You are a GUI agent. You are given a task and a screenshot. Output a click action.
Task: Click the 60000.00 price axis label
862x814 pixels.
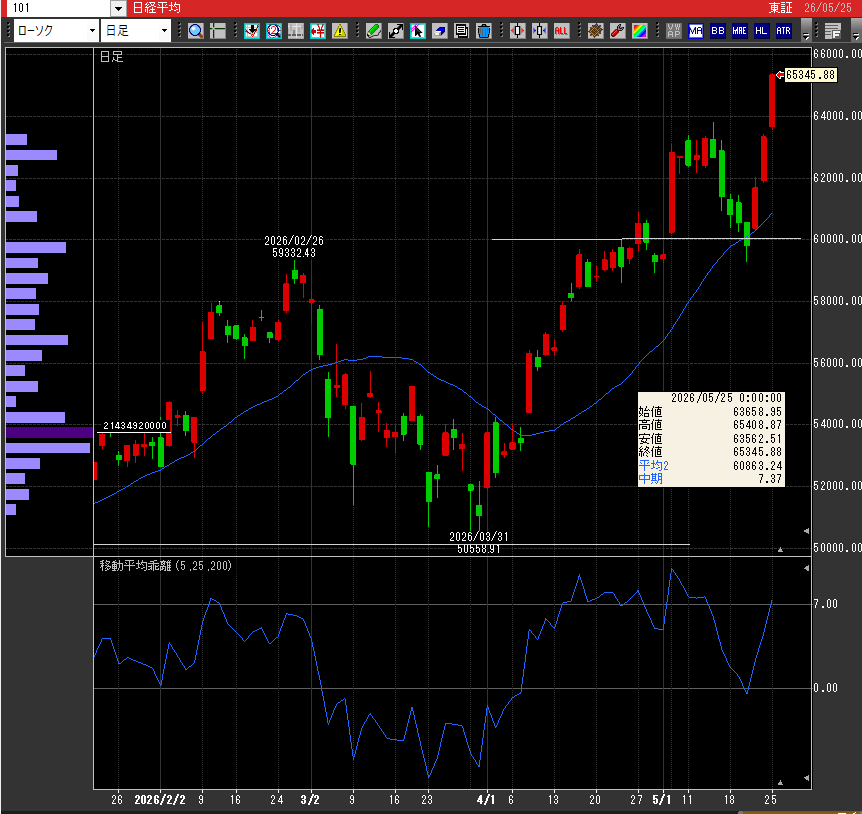click(837, 239)
